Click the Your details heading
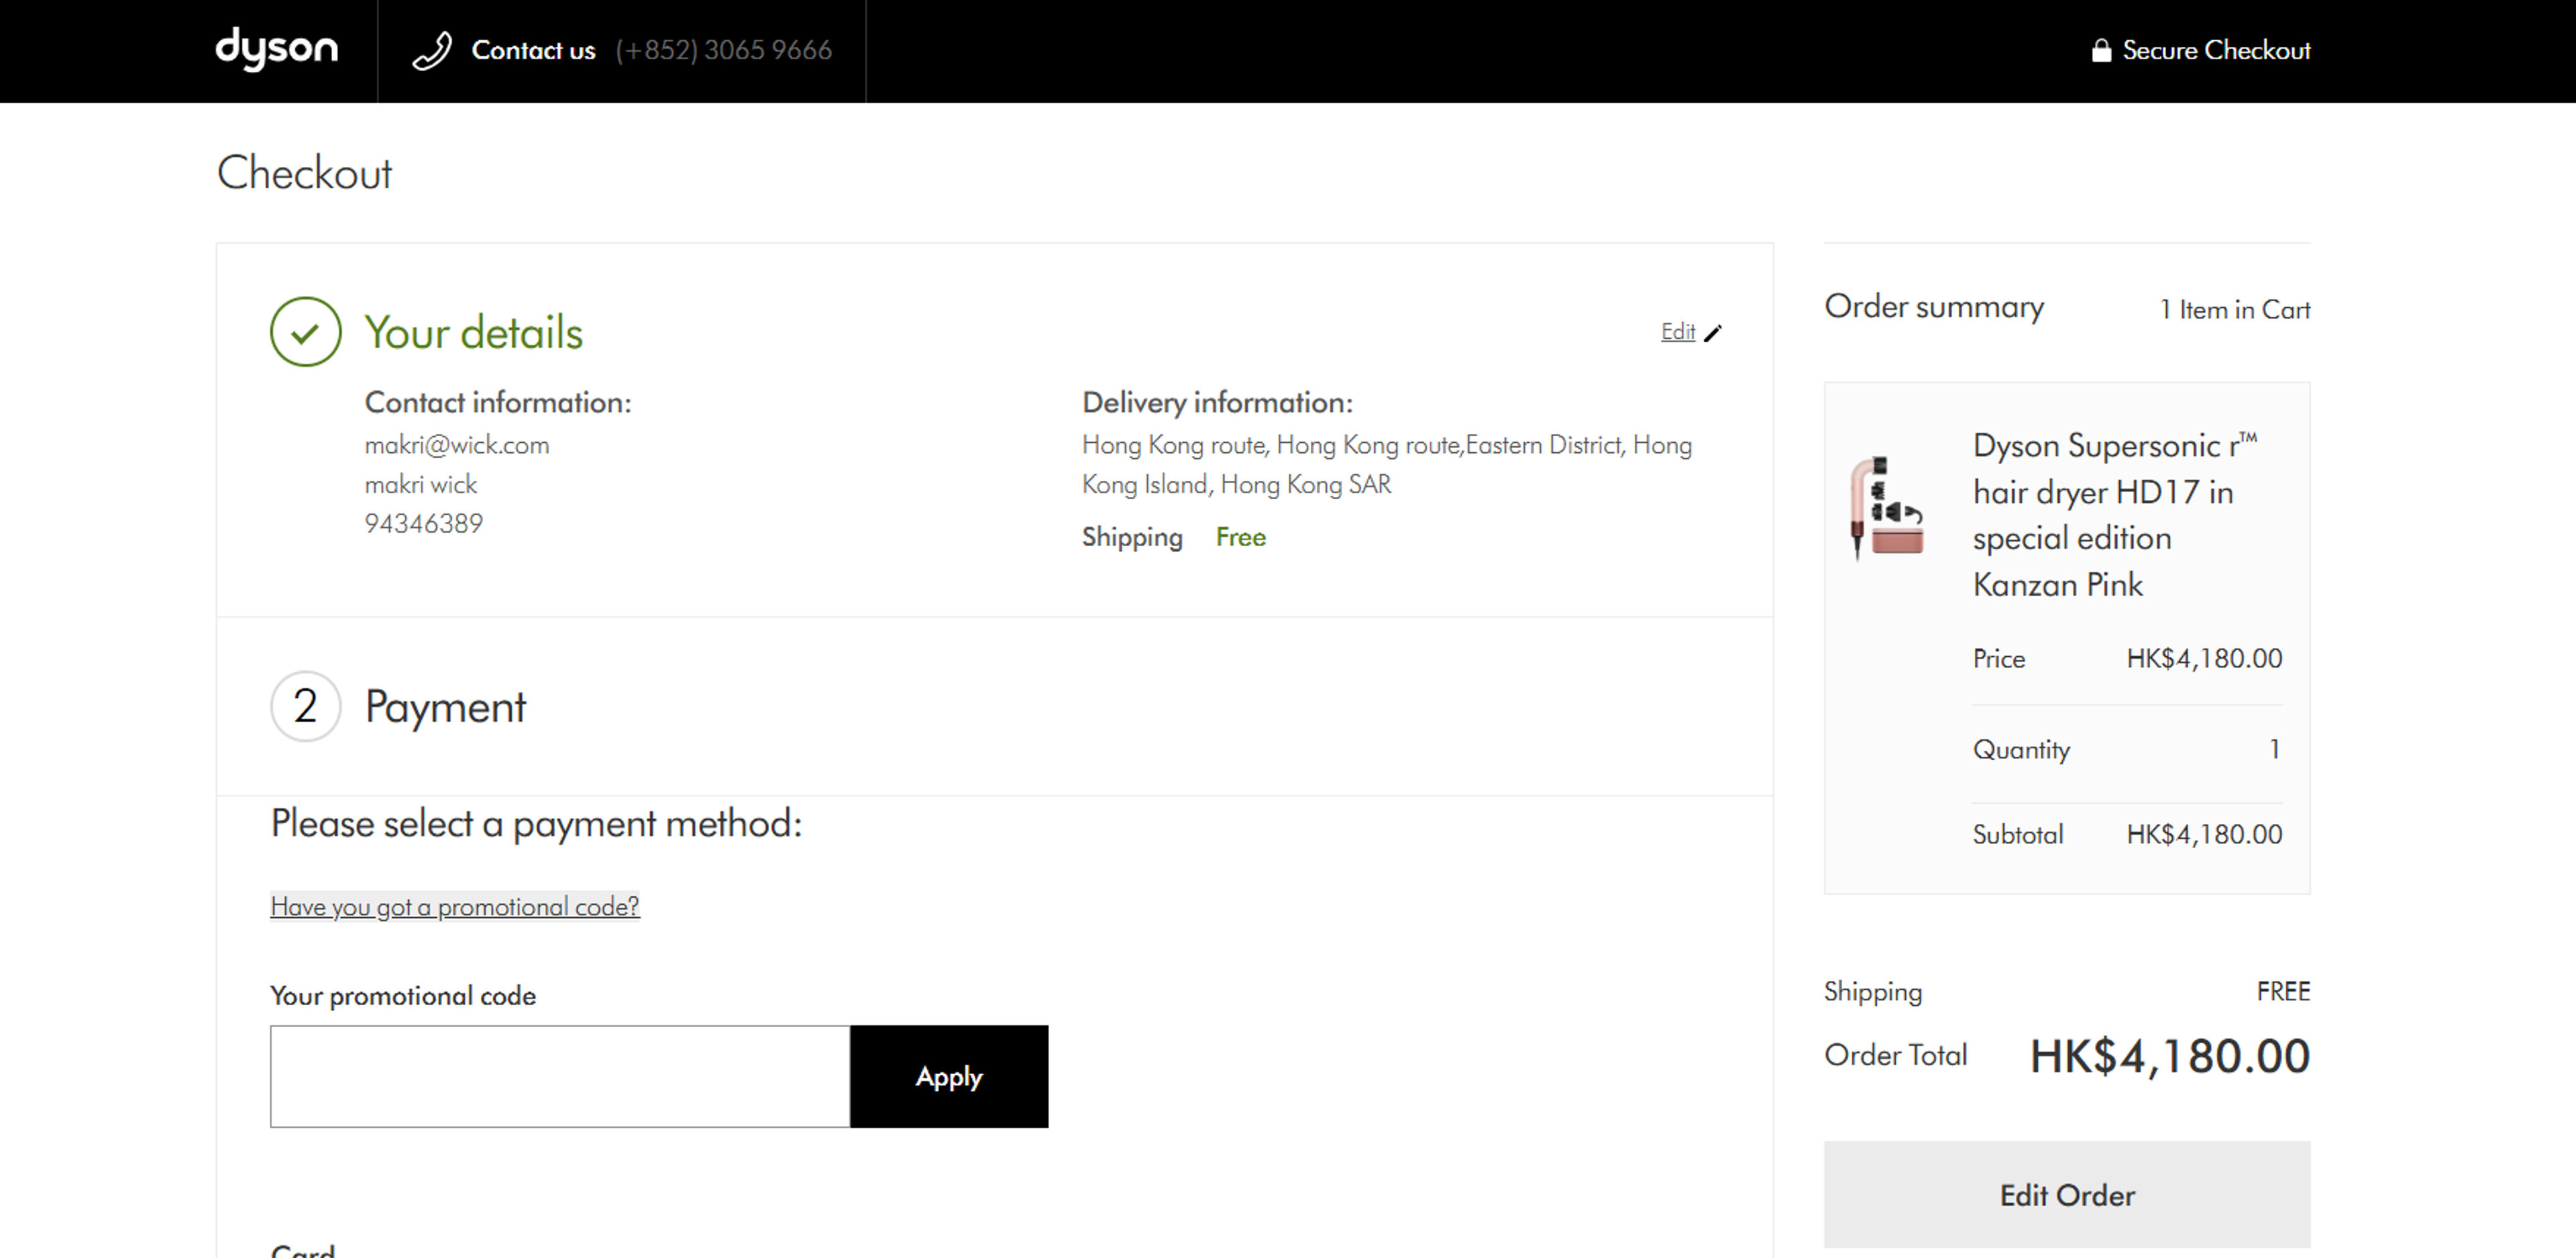This screenshot has width=2576, height=1258. (473, 332)
